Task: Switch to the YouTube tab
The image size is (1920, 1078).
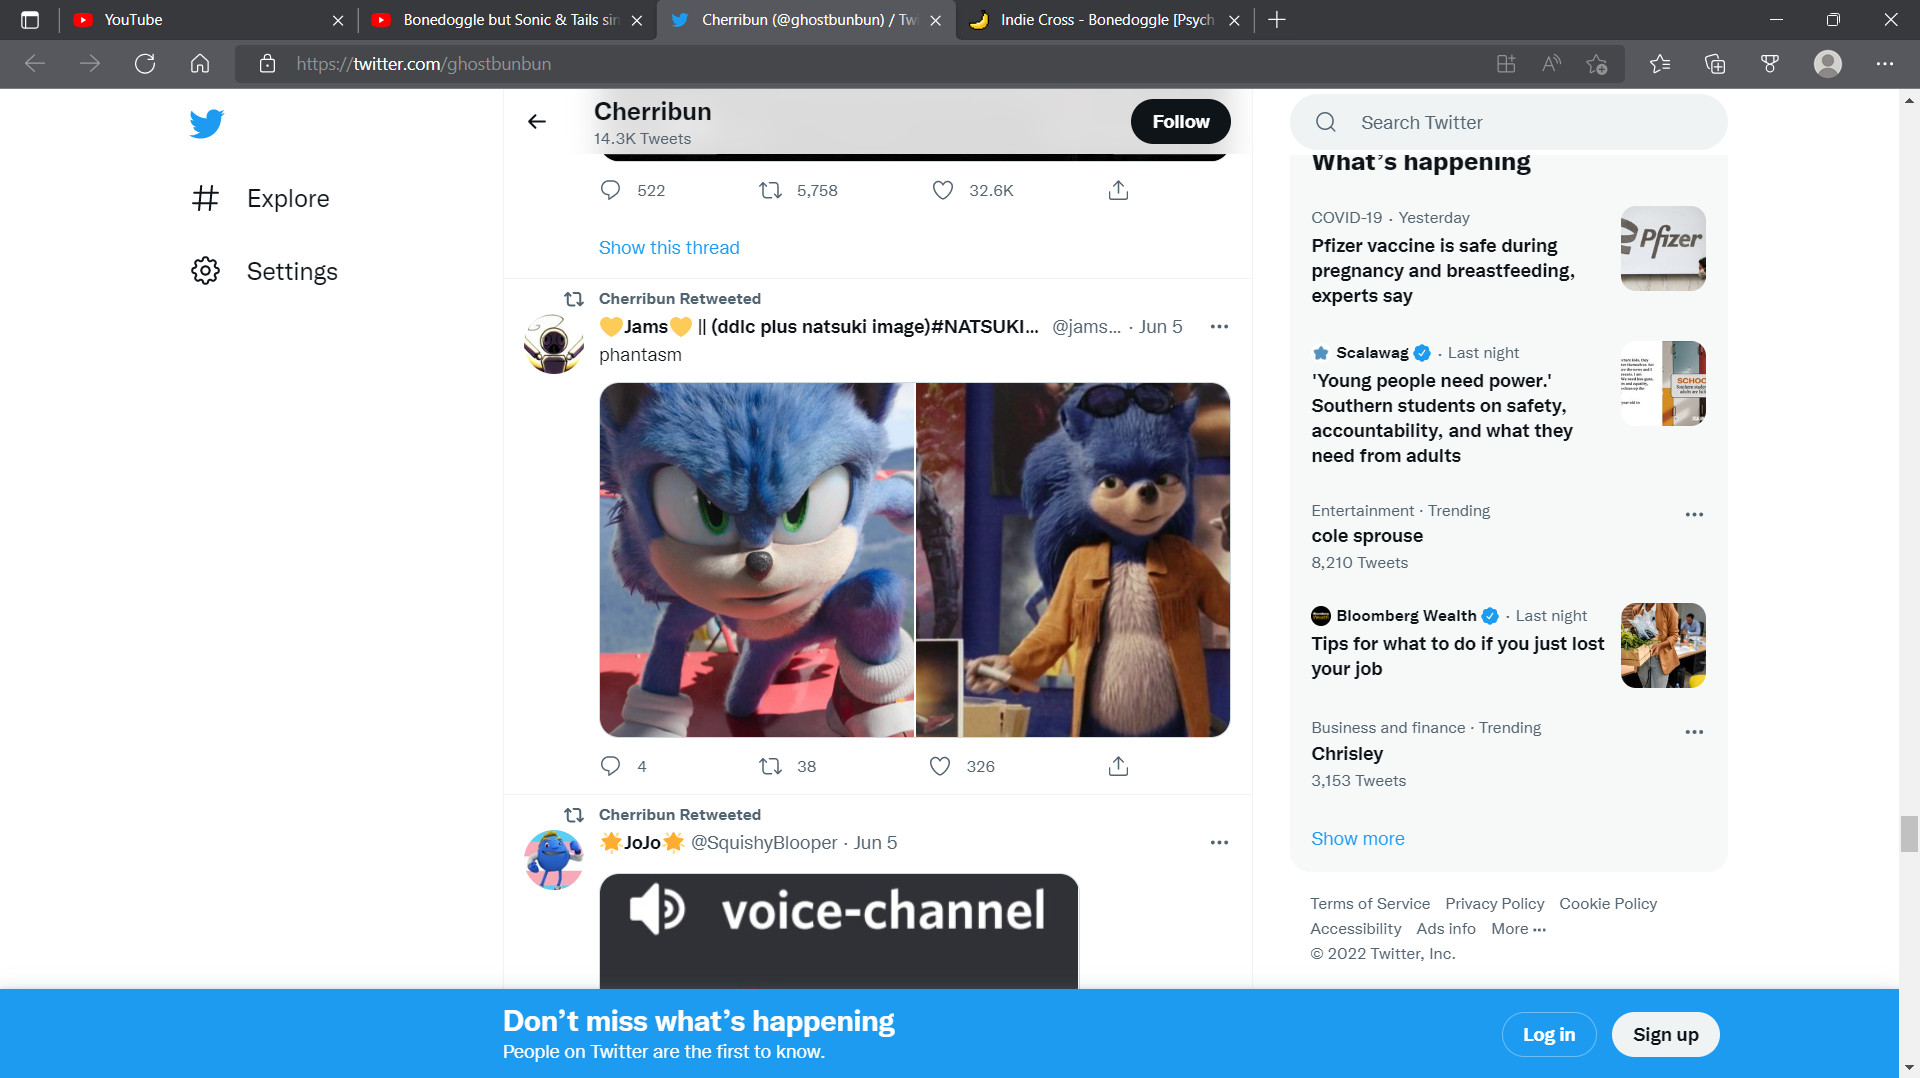Action: (x=208, y=20)
